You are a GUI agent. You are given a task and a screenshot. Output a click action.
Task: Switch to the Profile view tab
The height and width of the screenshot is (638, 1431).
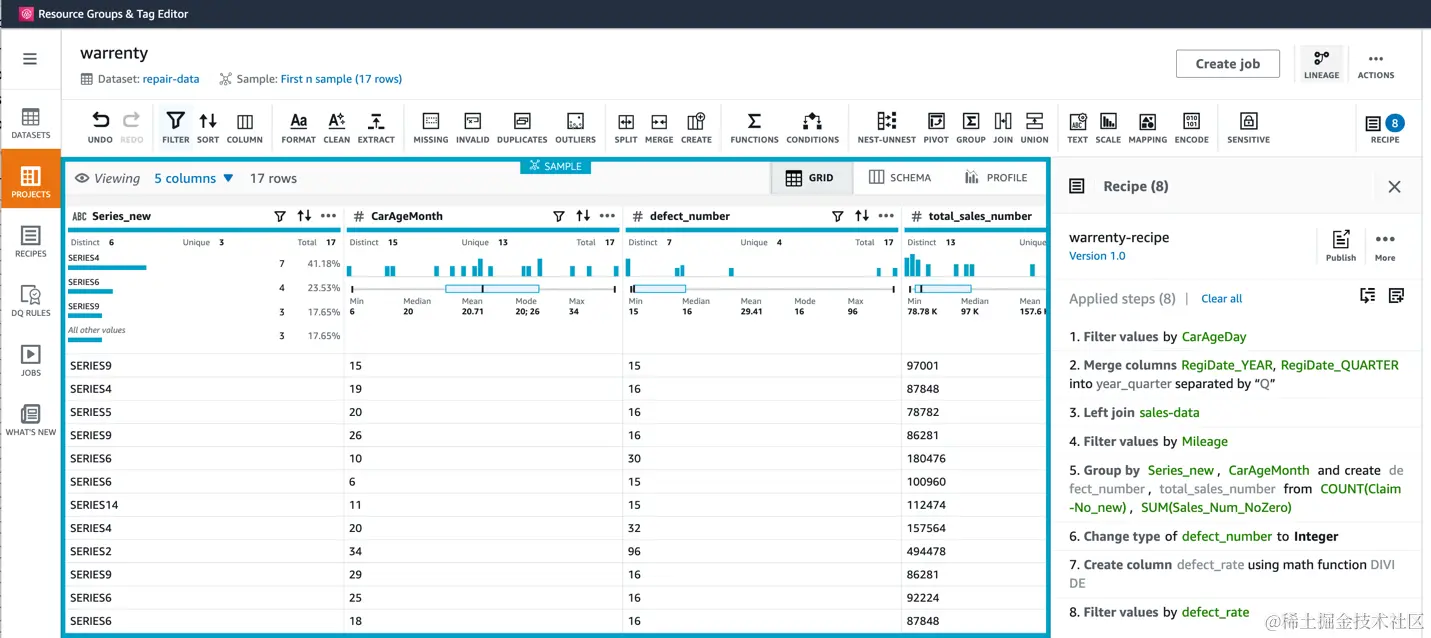click(x=996, y=177)
